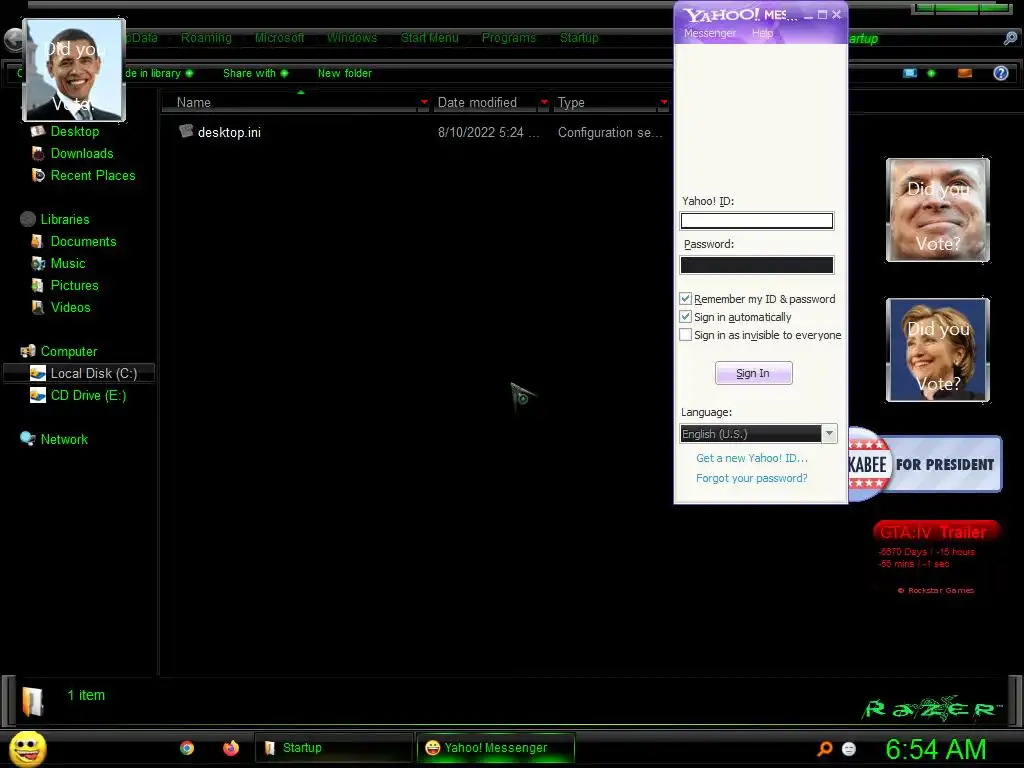
Task: Click the Local Disk (C:) drive icon
Action: 38,373
